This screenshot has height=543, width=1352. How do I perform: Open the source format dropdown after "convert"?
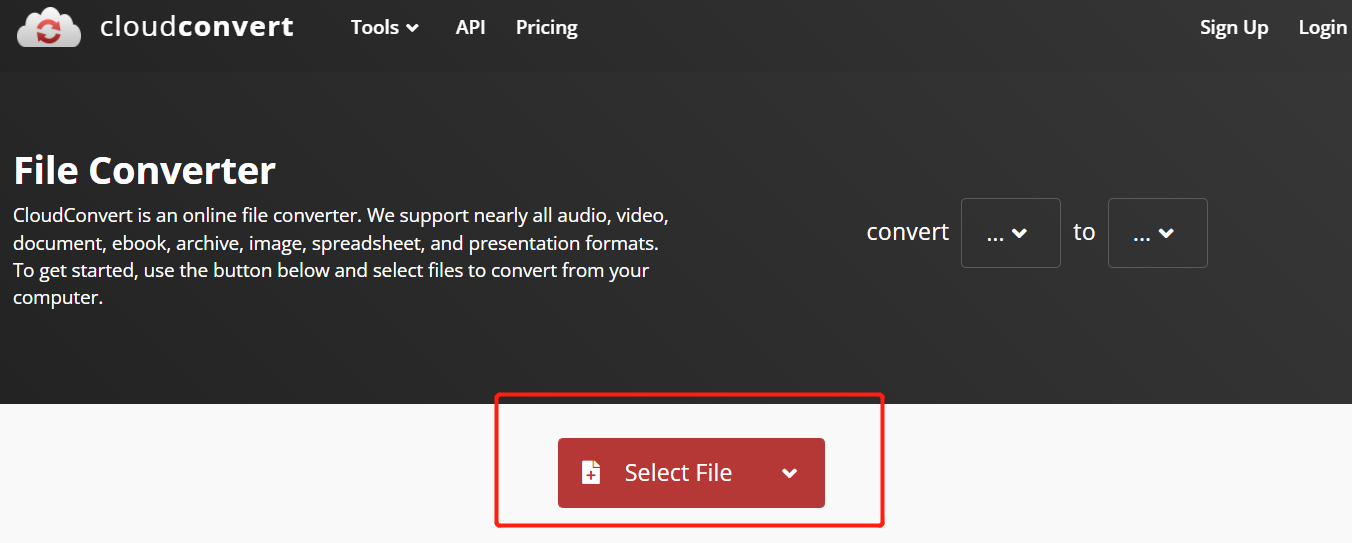pos(1010,233)
